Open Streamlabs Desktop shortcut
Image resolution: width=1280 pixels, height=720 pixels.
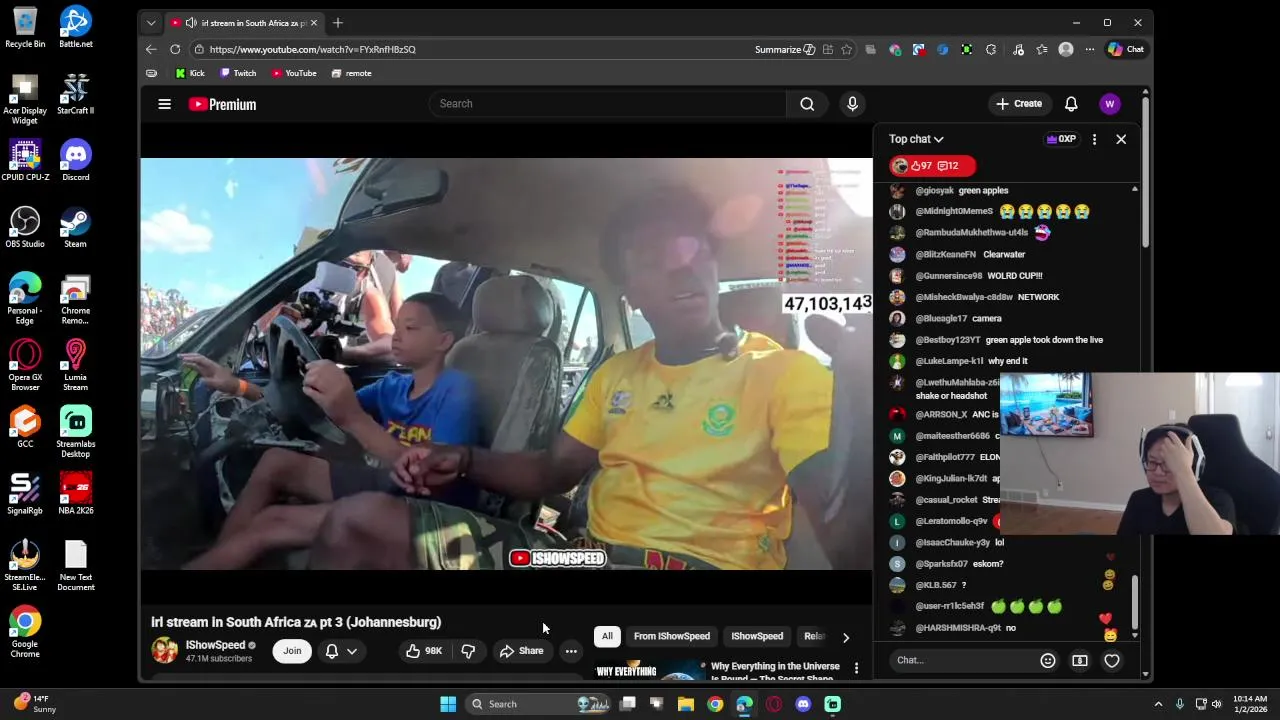(75, 432)
